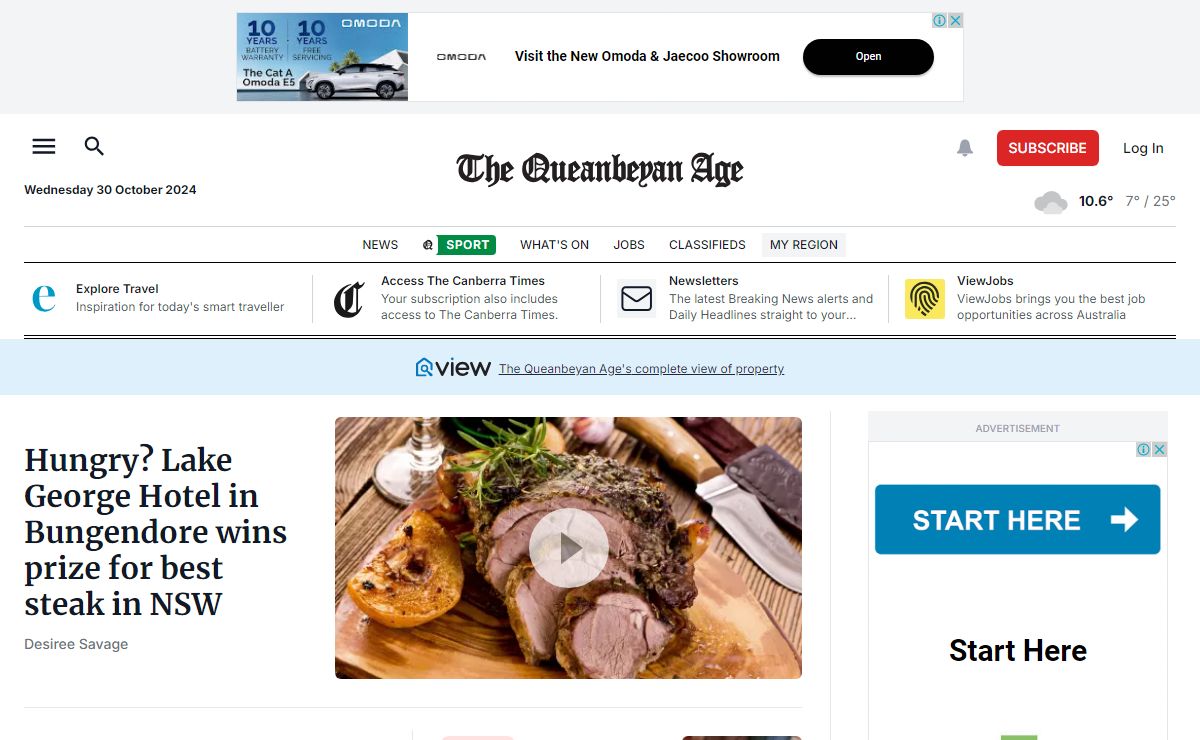Click the notification bell icon
This screenshot has height=740, width=1200.
point(965,148)
